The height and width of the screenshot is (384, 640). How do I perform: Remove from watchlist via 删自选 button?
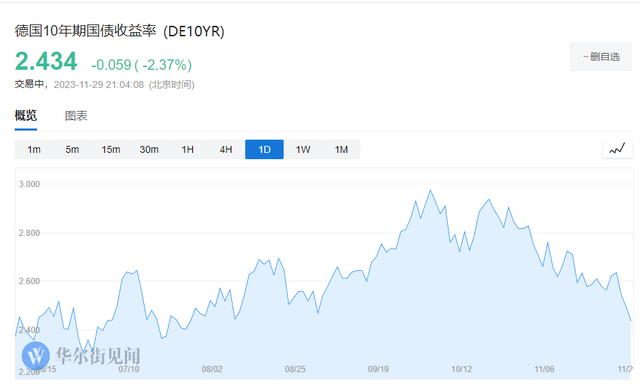coord(601,57)
